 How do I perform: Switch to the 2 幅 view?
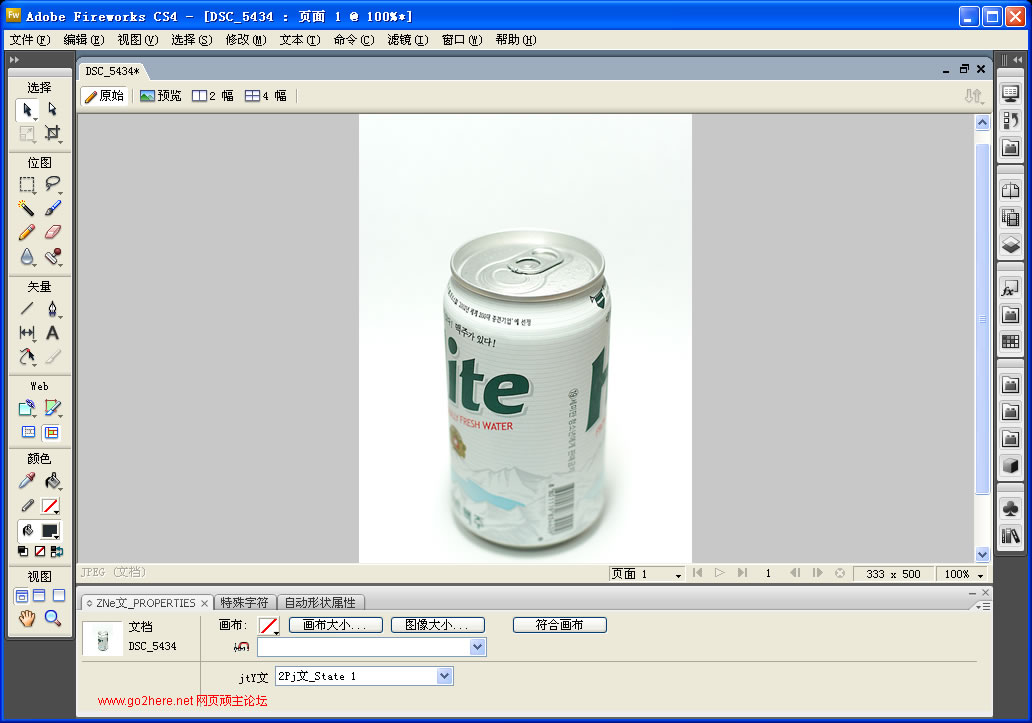(213, 96)
